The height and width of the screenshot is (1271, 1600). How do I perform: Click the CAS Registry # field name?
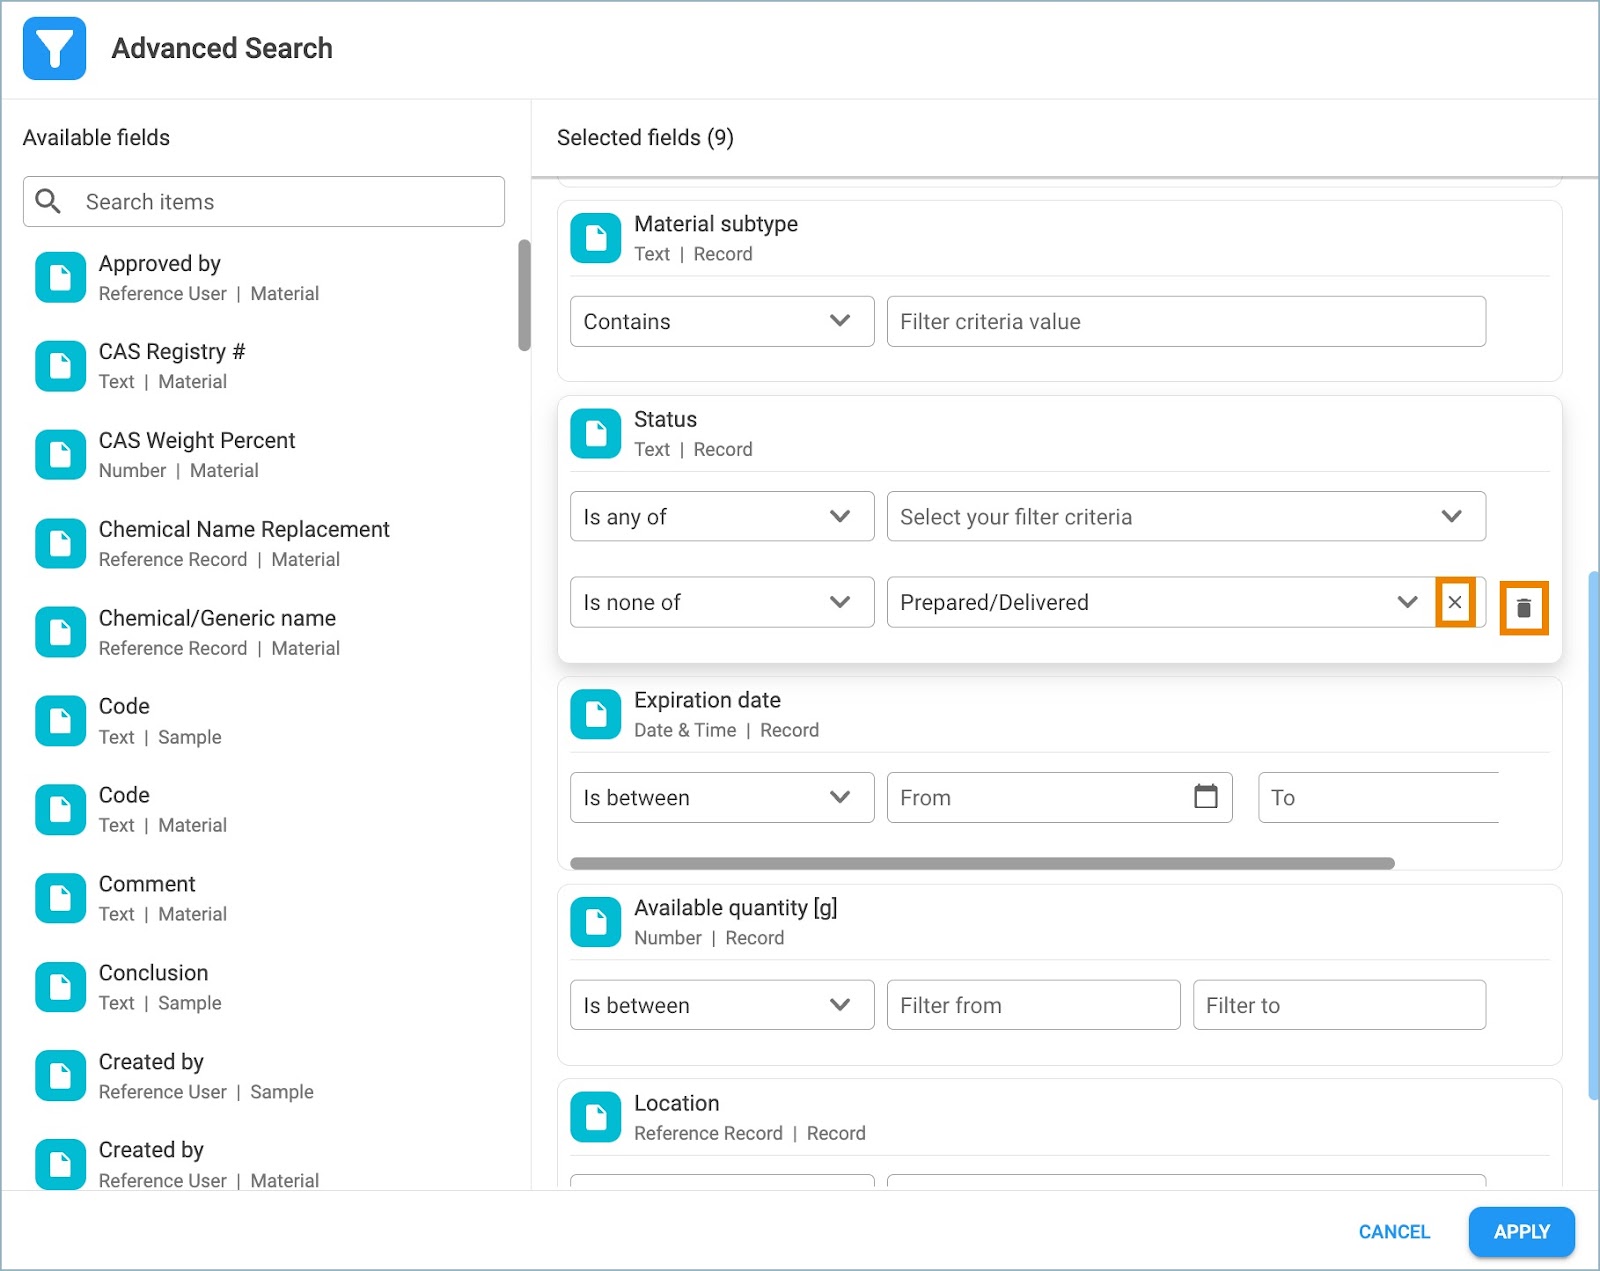click(x=171, y=352)
